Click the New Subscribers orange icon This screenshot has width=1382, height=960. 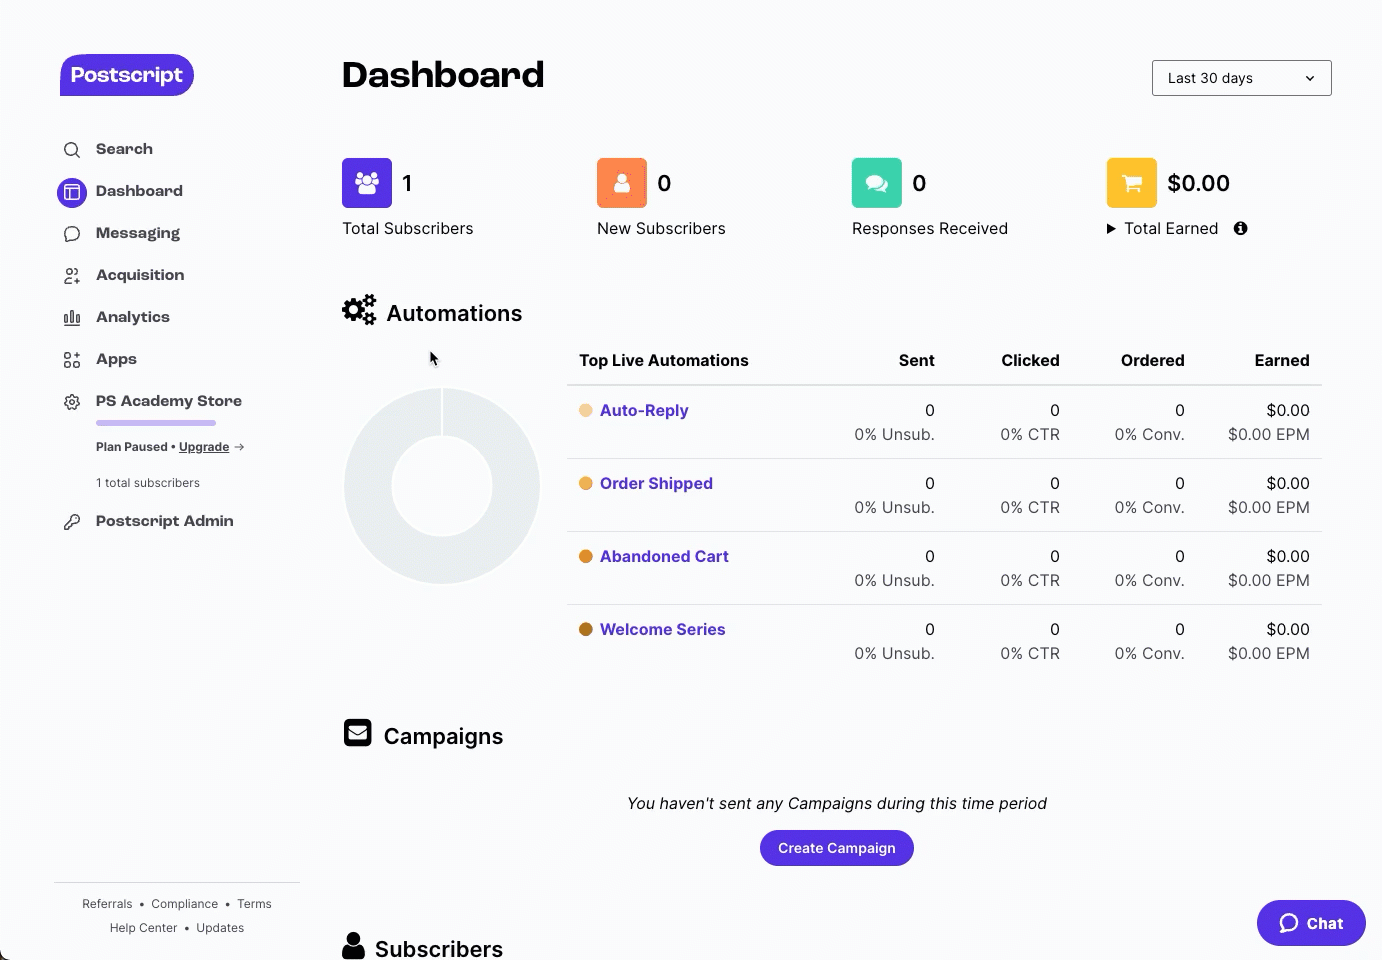622,183
